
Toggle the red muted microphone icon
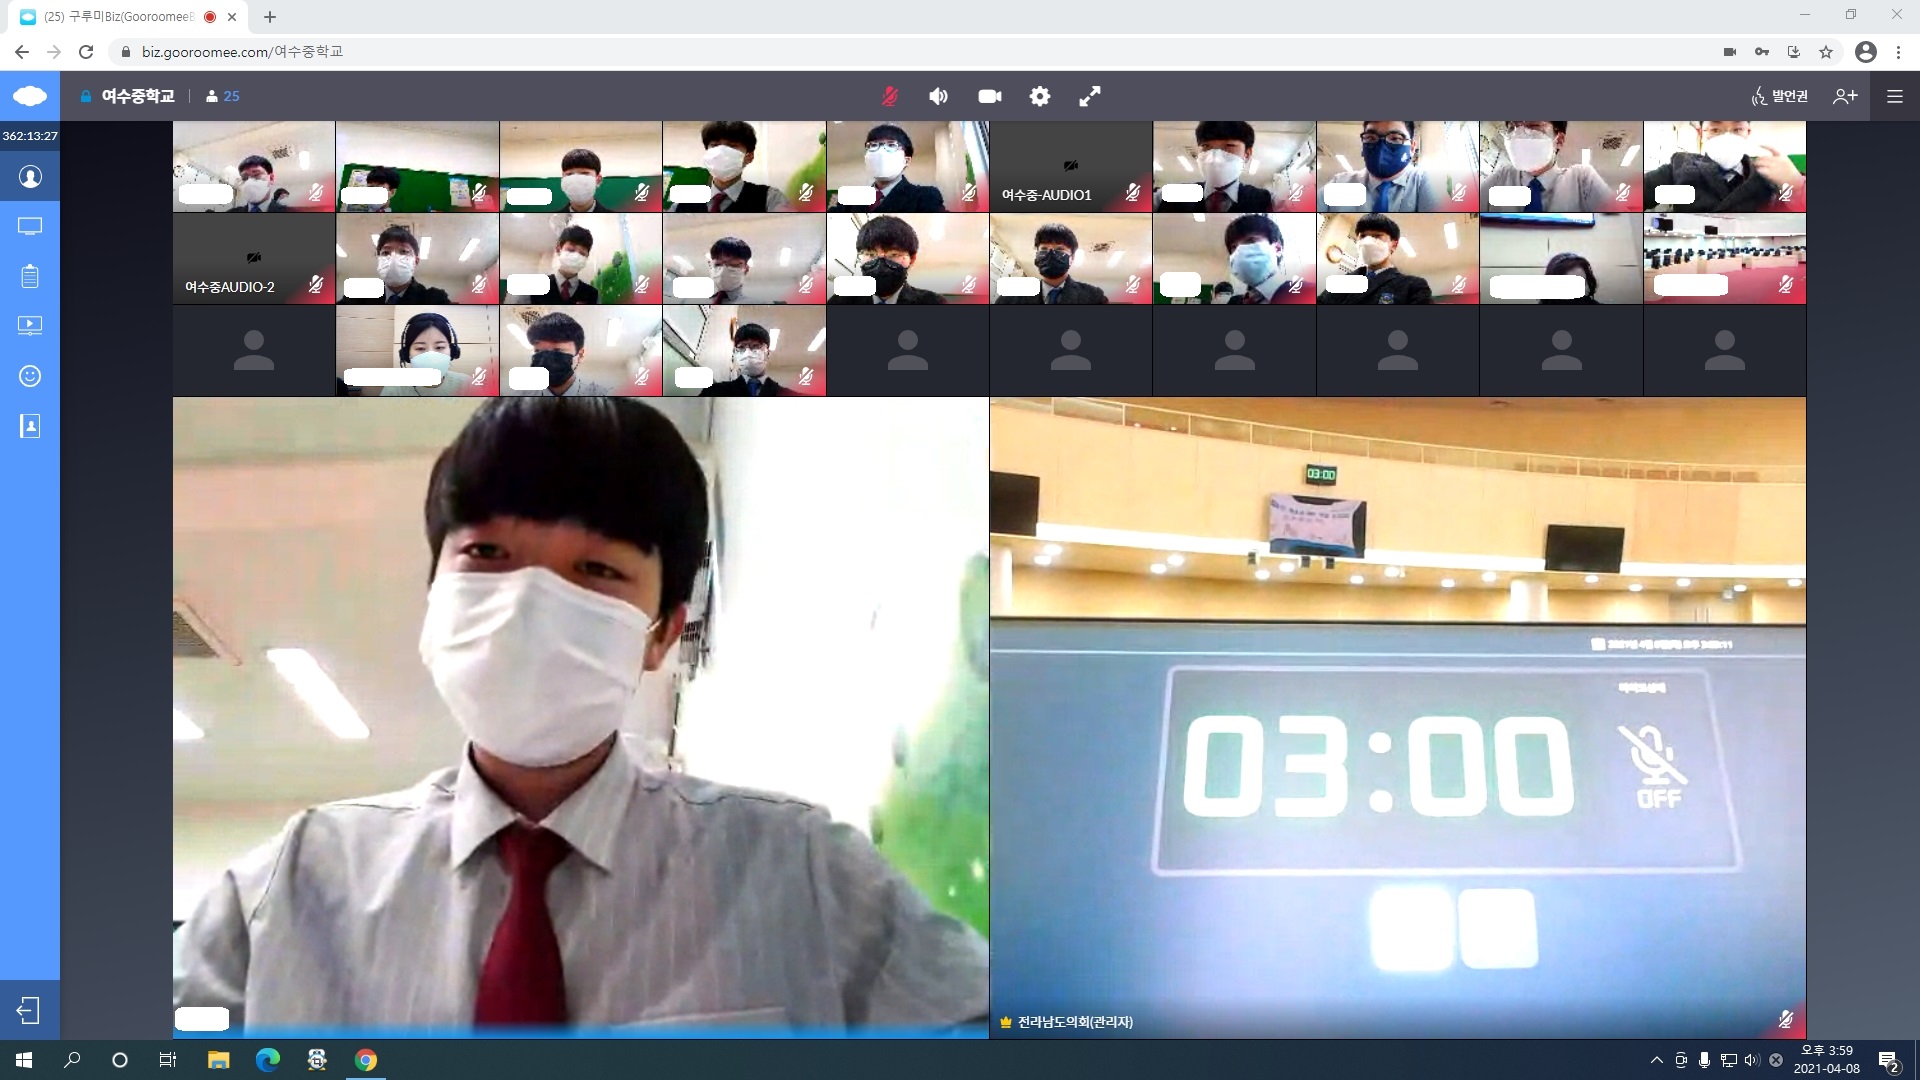[x=889, y=96]
